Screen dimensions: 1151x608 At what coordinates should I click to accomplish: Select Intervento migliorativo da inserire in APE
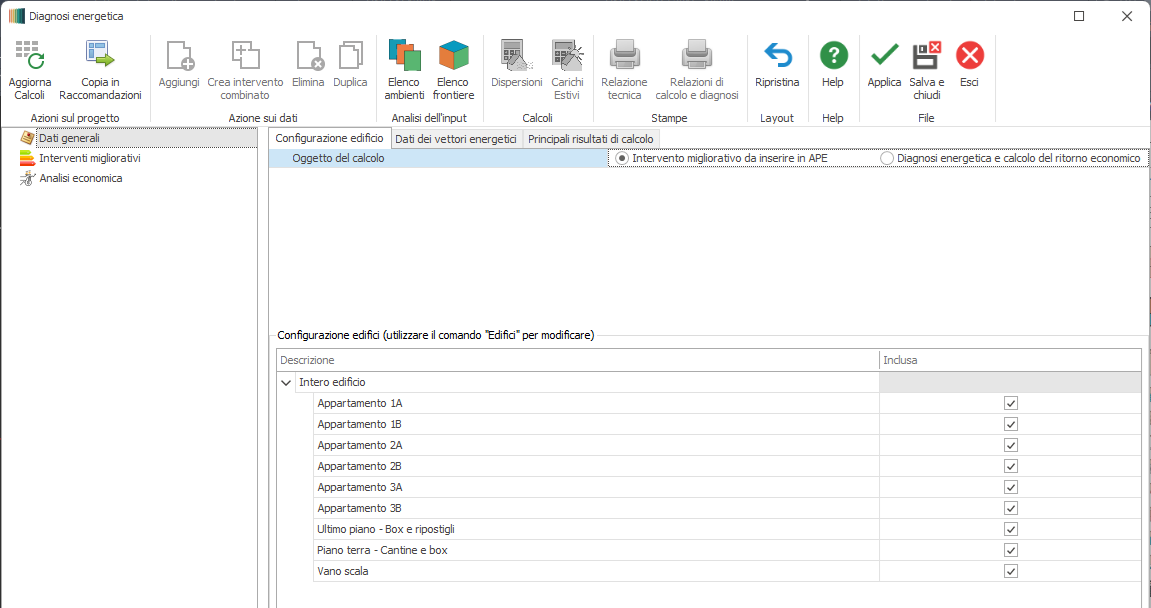click(623, 158)
